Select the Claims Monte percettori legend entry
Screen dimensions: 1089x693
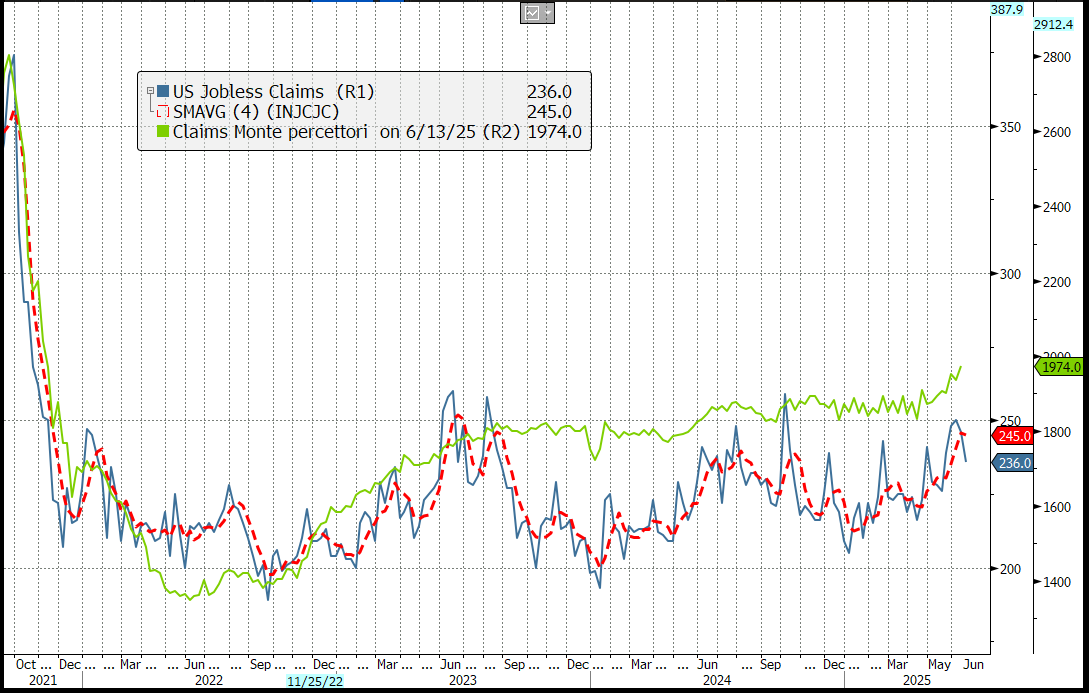270,131
